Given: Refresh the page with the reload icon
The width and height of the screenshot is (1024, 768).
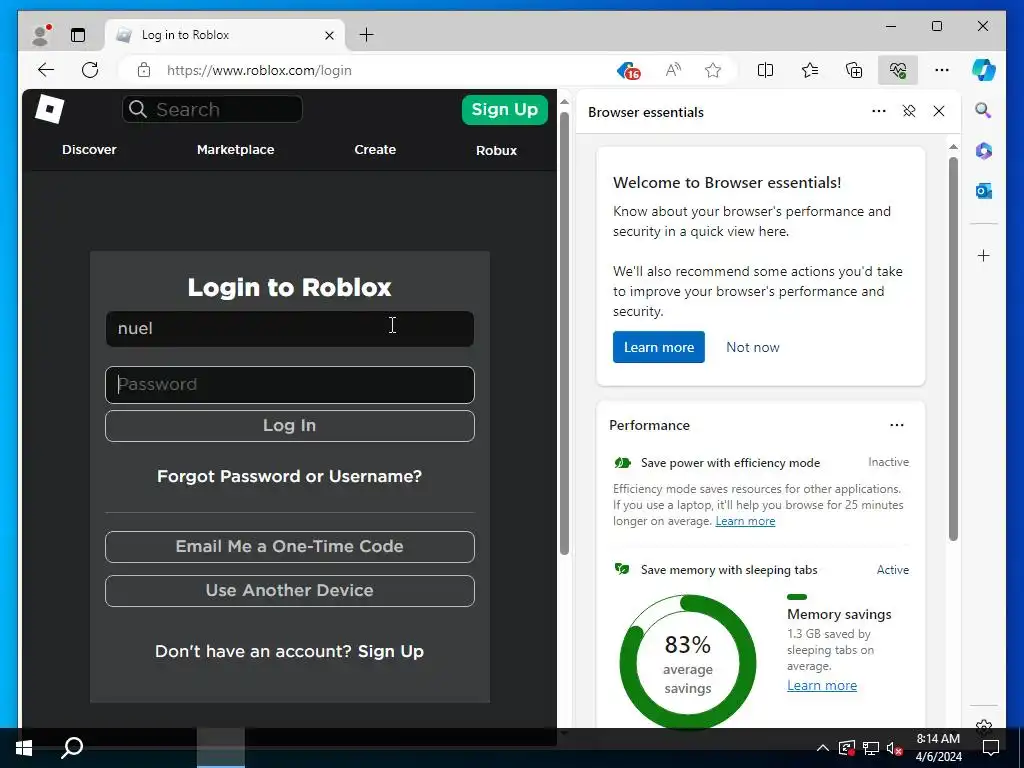Looking at the screenshot, I should tap(90, 70).
